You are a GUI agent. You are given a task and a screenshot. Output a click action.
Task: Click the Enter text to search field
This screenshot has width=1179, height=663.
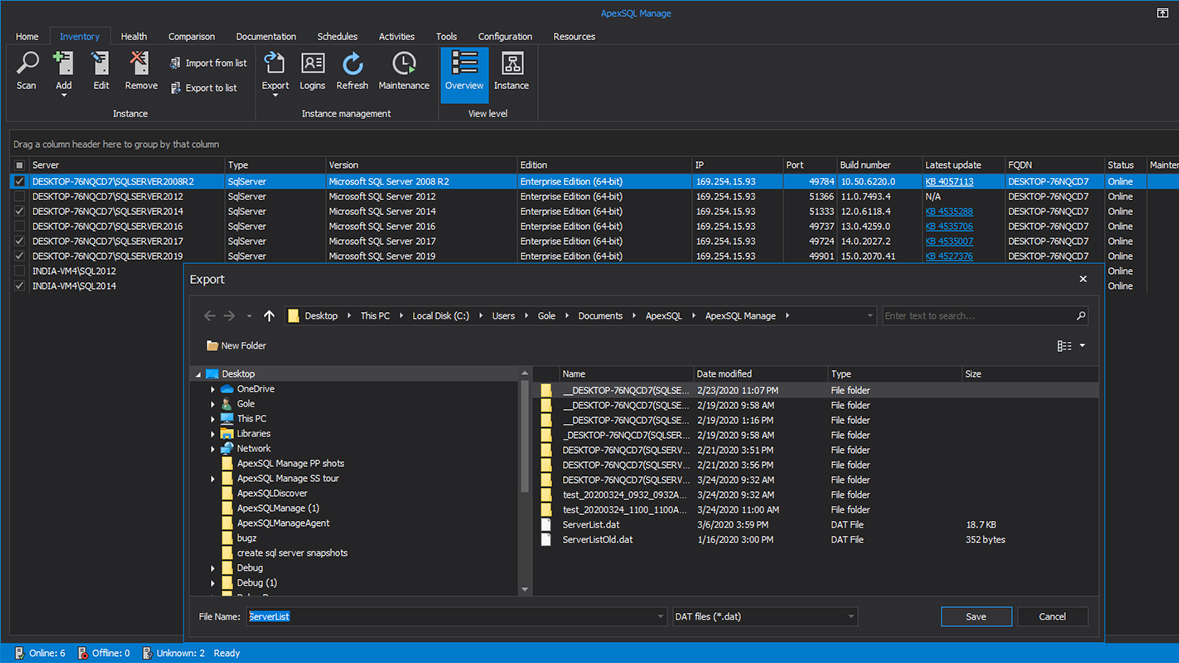[x=977, y=316]
